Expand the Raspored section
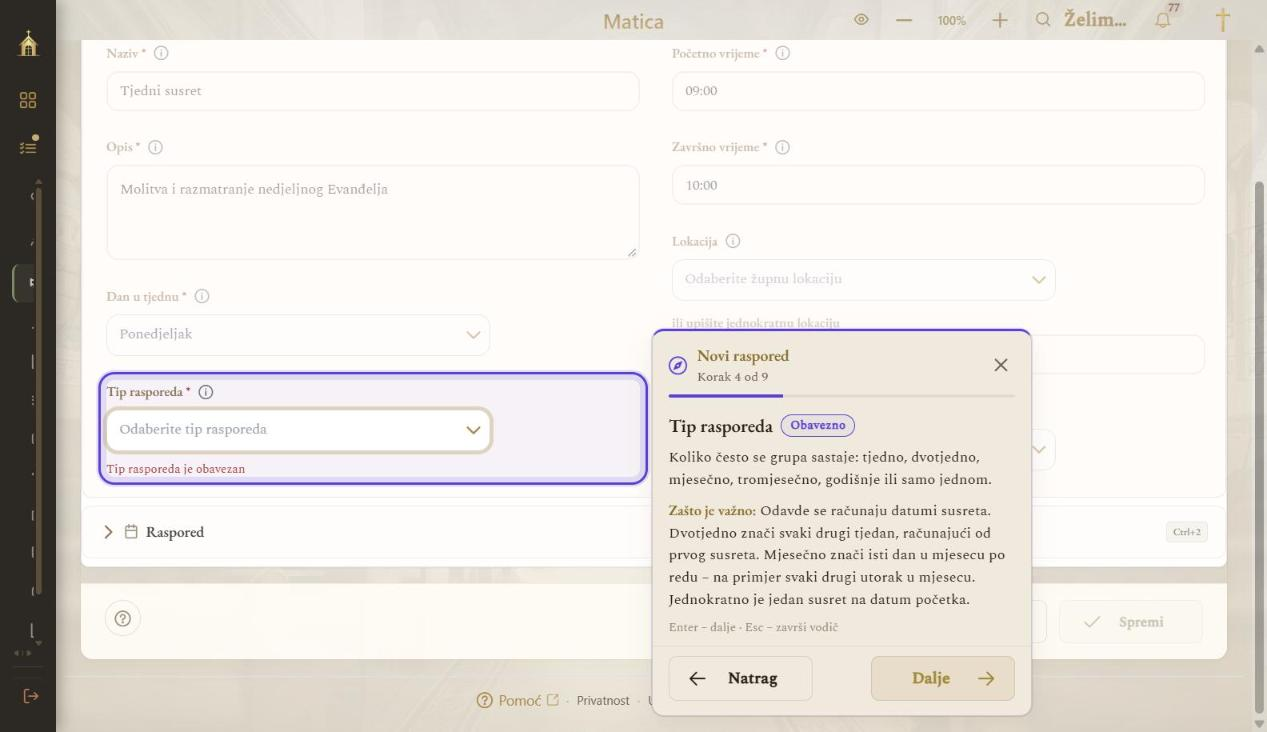Screen dimensions: 1267x732 [x=155, y=532]
